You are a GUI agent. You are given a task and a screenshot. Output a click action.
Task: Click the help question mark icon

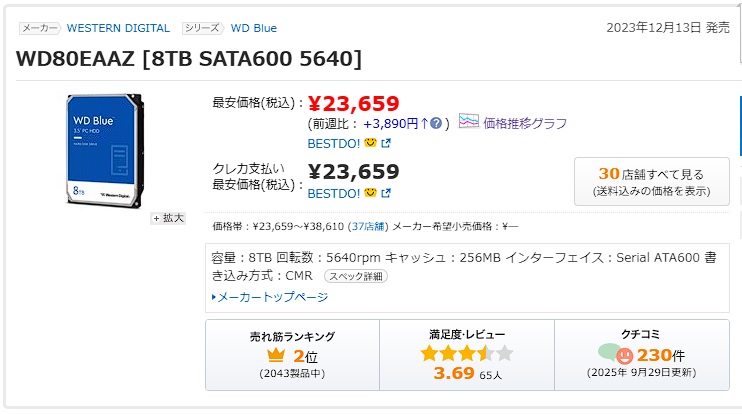[435, 123]
